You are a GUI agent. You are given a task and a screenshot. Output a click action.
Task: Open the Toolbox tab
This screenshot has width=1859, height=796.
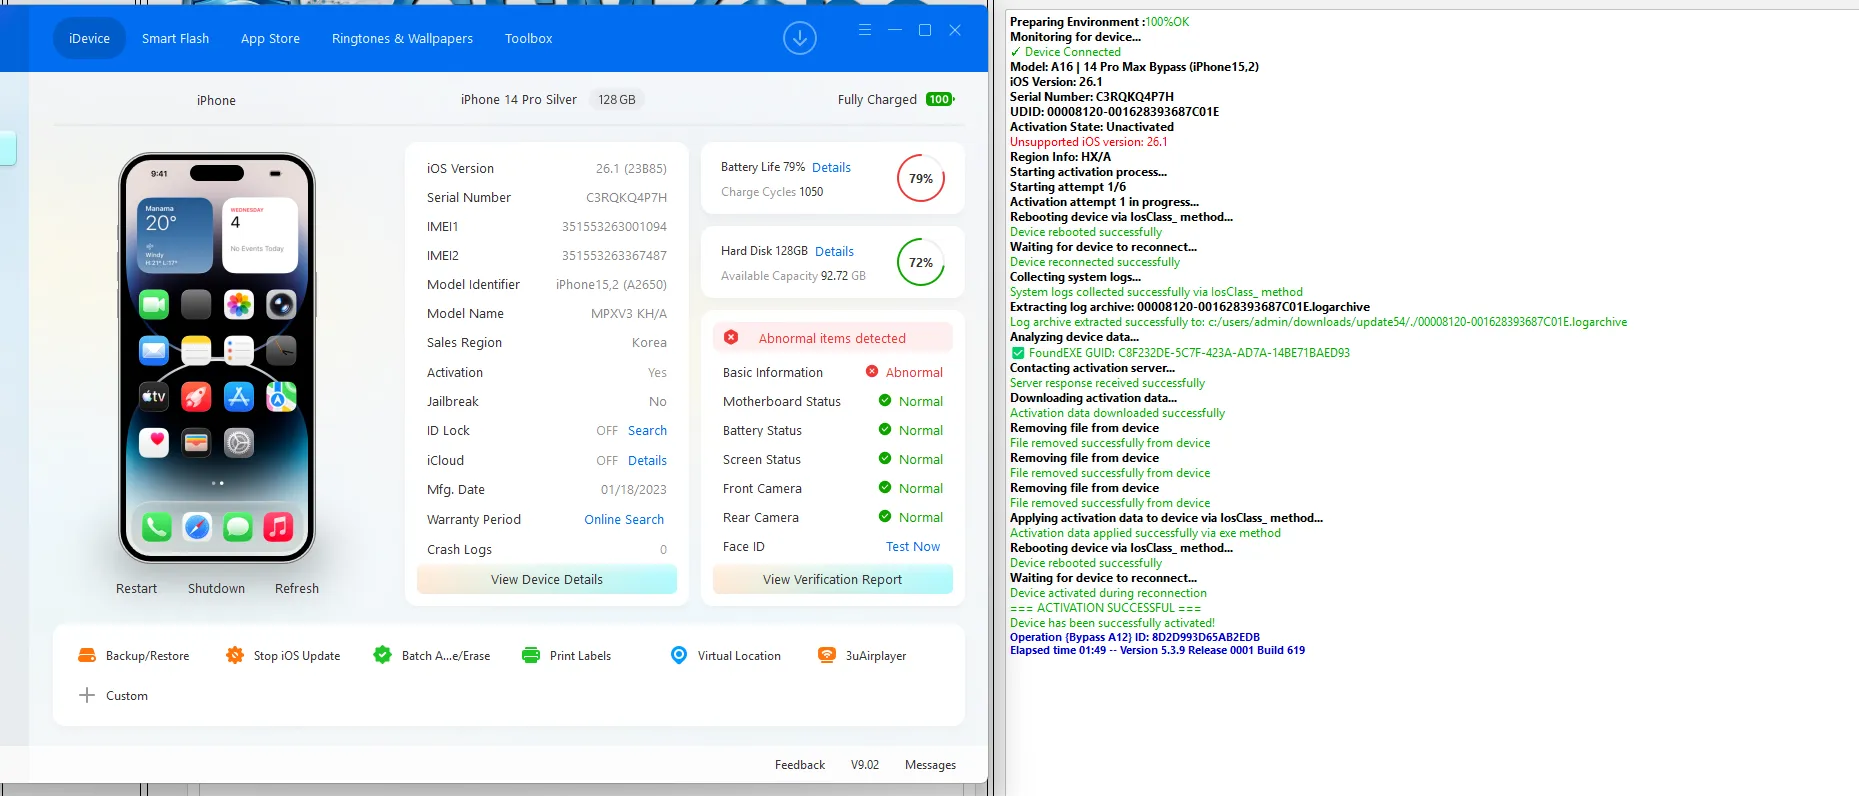(528, 39)
